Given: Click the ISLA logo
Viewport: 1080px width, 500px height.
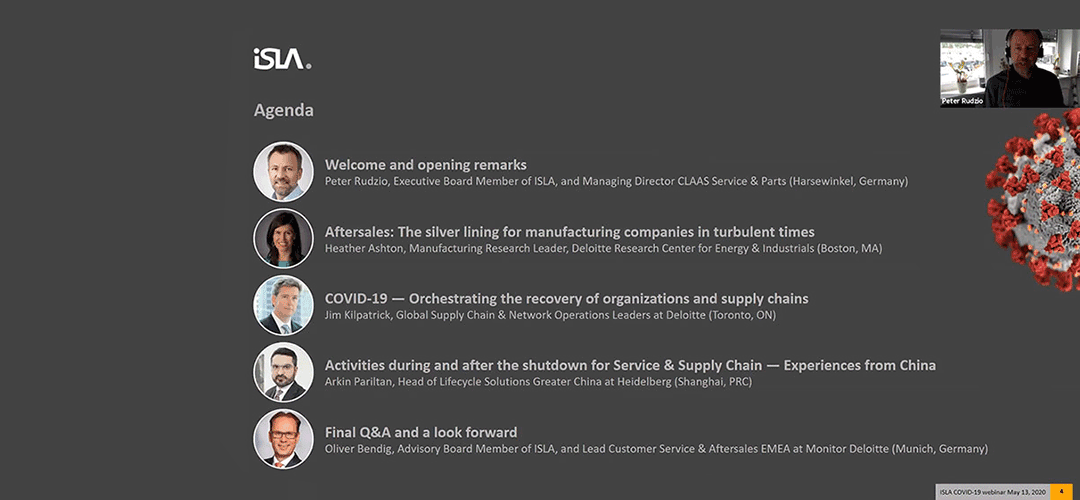Looking at the screenshot, I should 282,59.
